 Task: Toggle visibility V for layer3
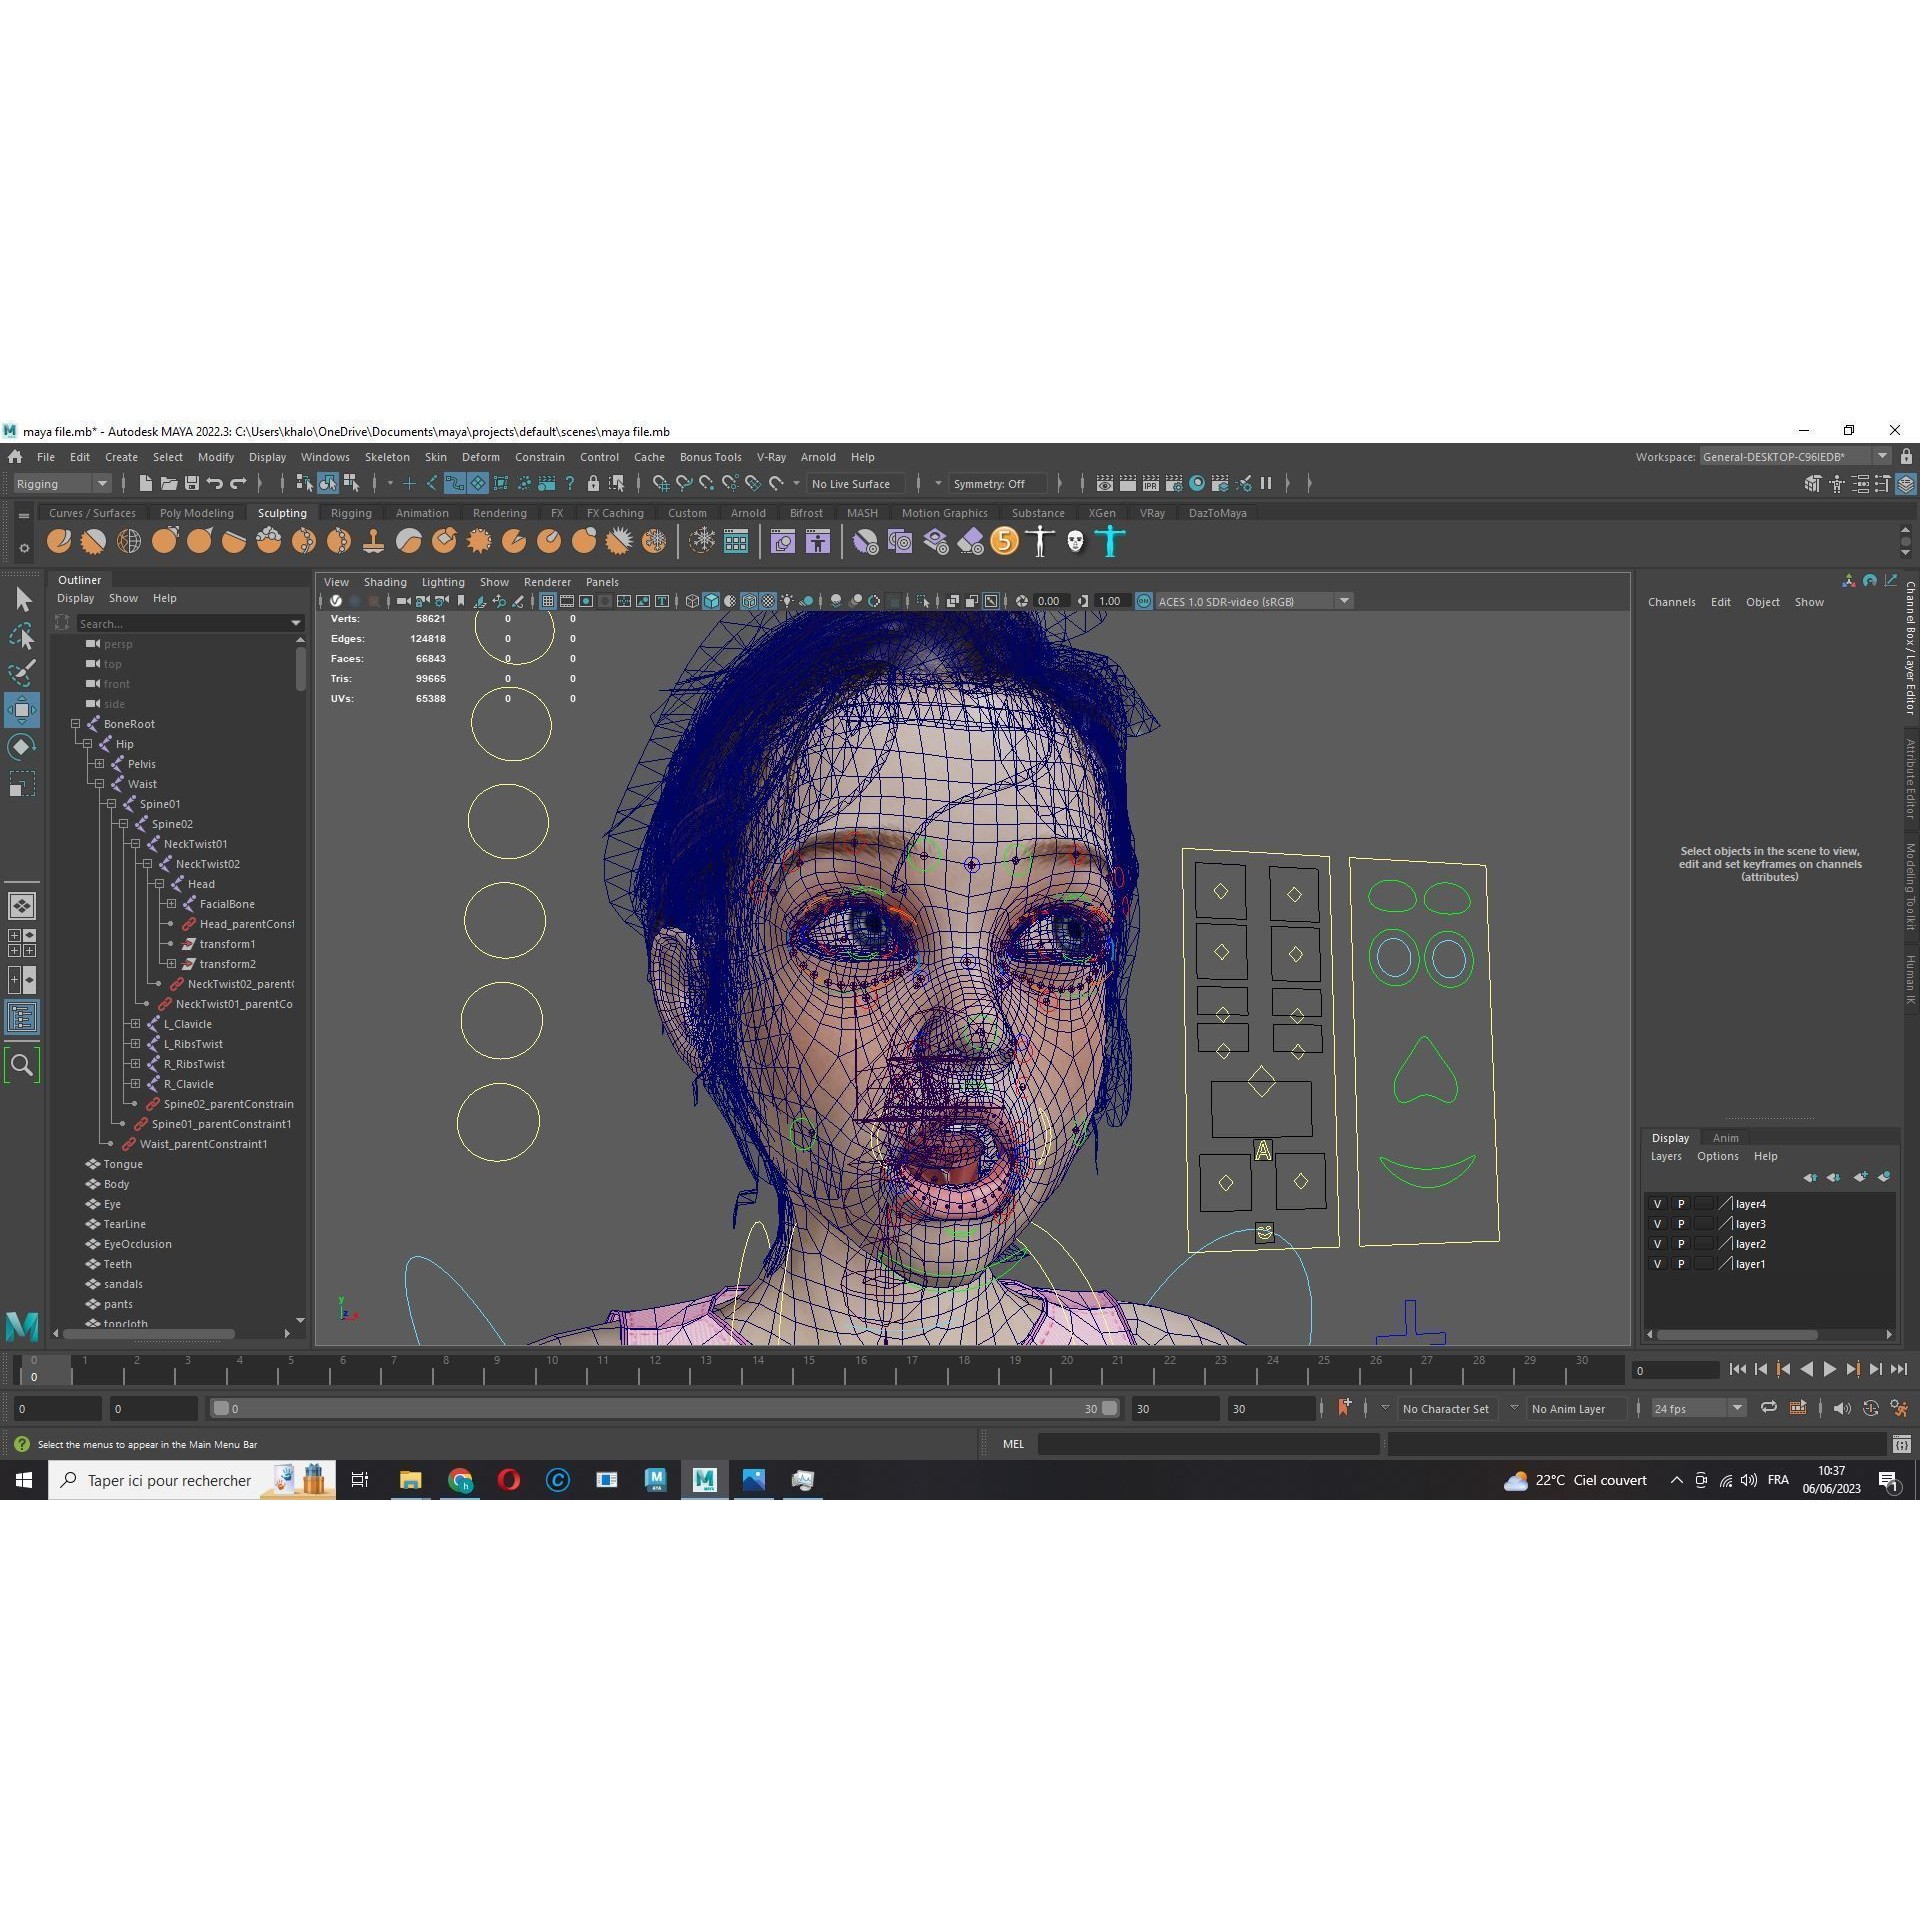1657,1223
